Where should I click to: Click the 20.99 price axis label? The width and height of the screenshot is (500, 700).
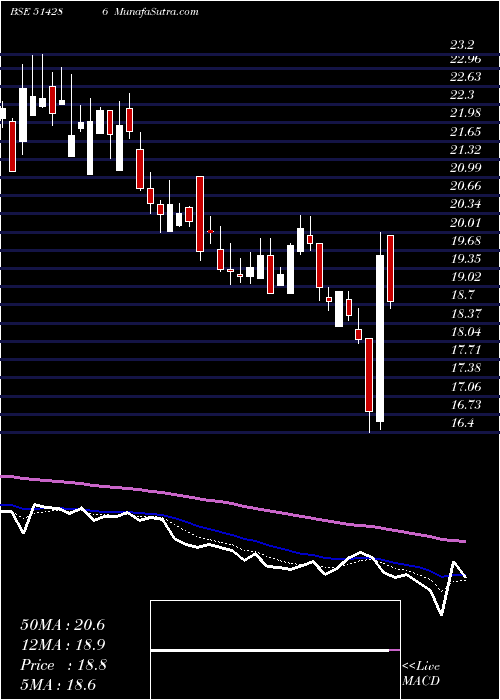pyautogui.click(x=465, y=168)
